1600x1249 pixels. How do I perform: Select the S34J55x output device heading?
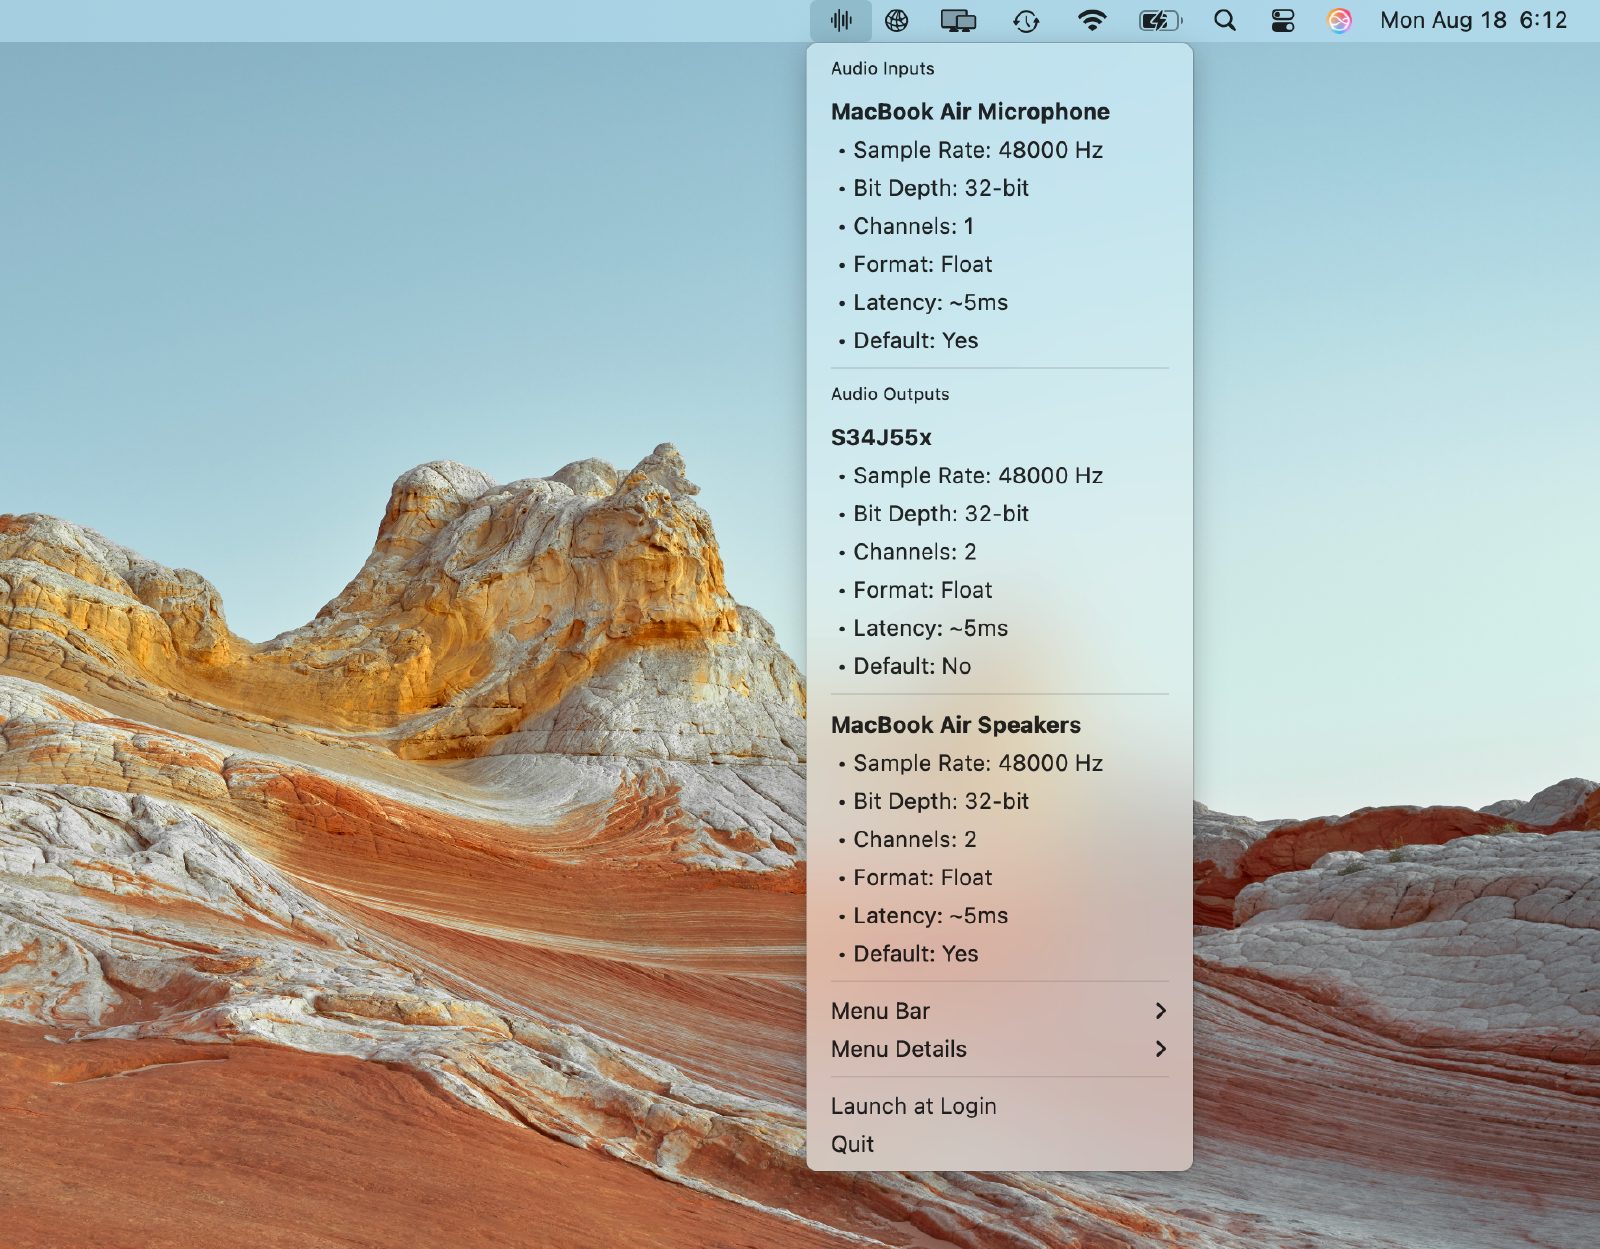coord(881,437)
